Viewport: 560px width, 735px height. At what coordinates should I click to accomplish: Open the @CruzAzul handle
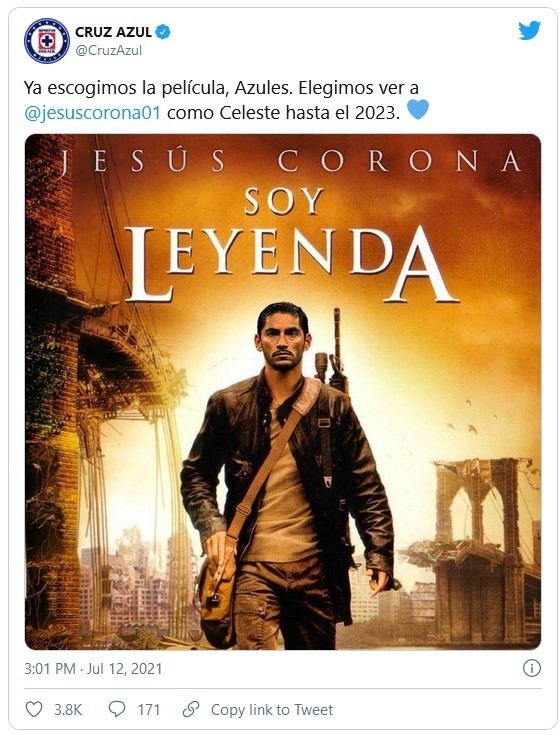108,50
